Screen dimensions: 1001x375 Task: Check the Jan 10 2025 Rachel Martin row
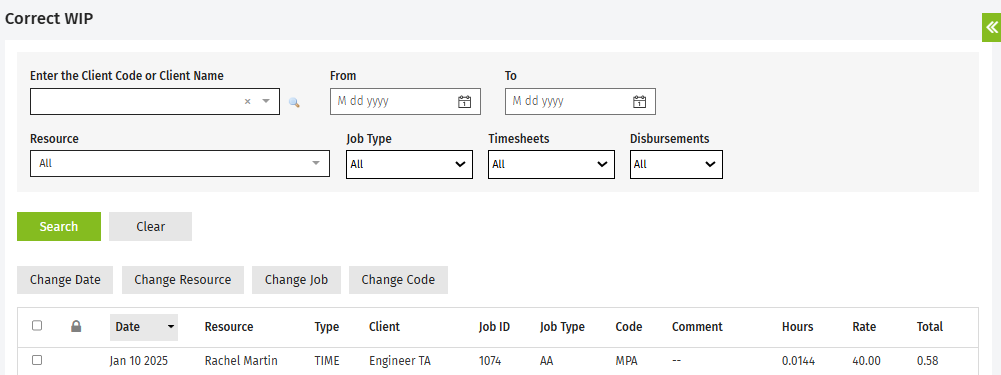pos(37,360)
